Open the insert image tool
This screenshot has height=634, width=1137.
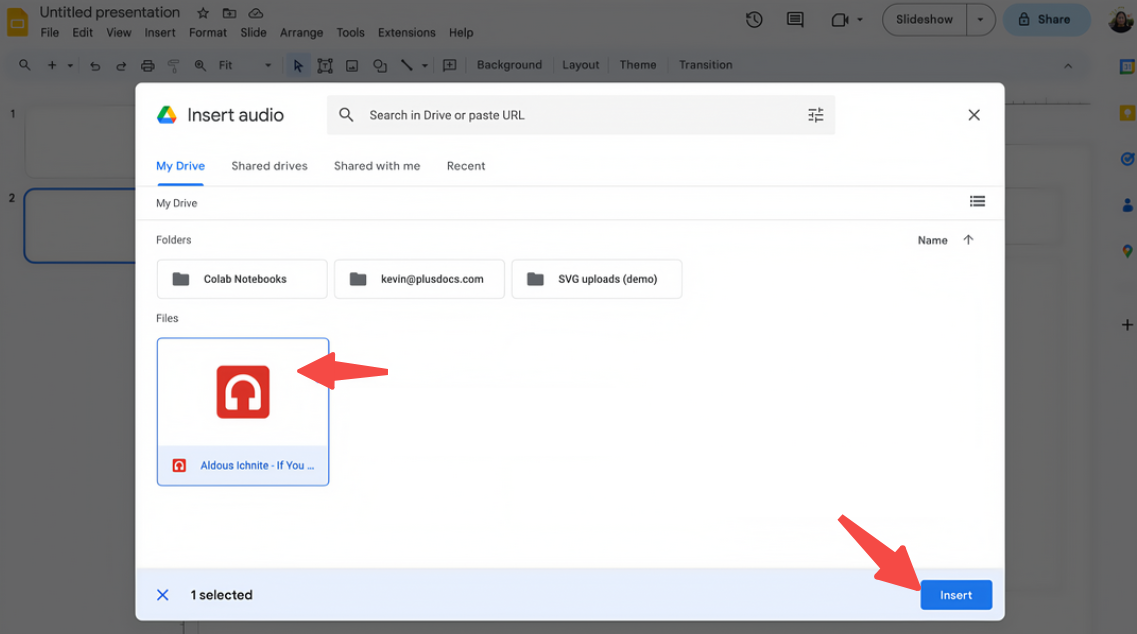pyautogui.click(x=351, y=64)
